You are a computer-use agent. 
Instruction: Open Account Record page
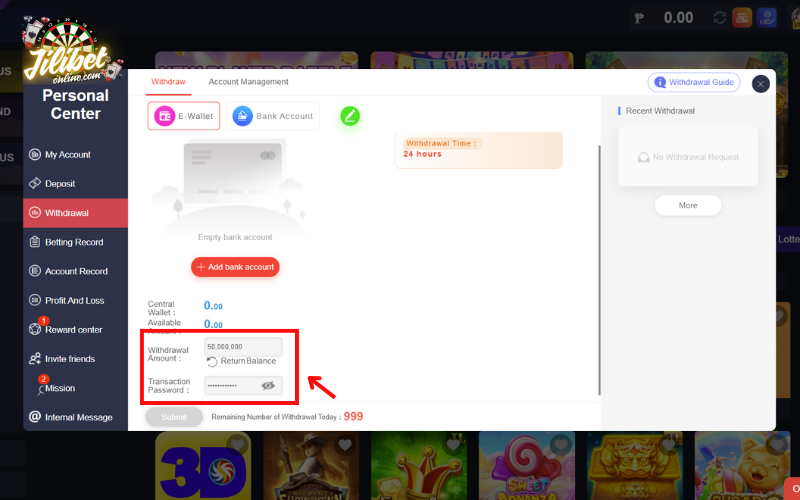[x=75, y=271]
